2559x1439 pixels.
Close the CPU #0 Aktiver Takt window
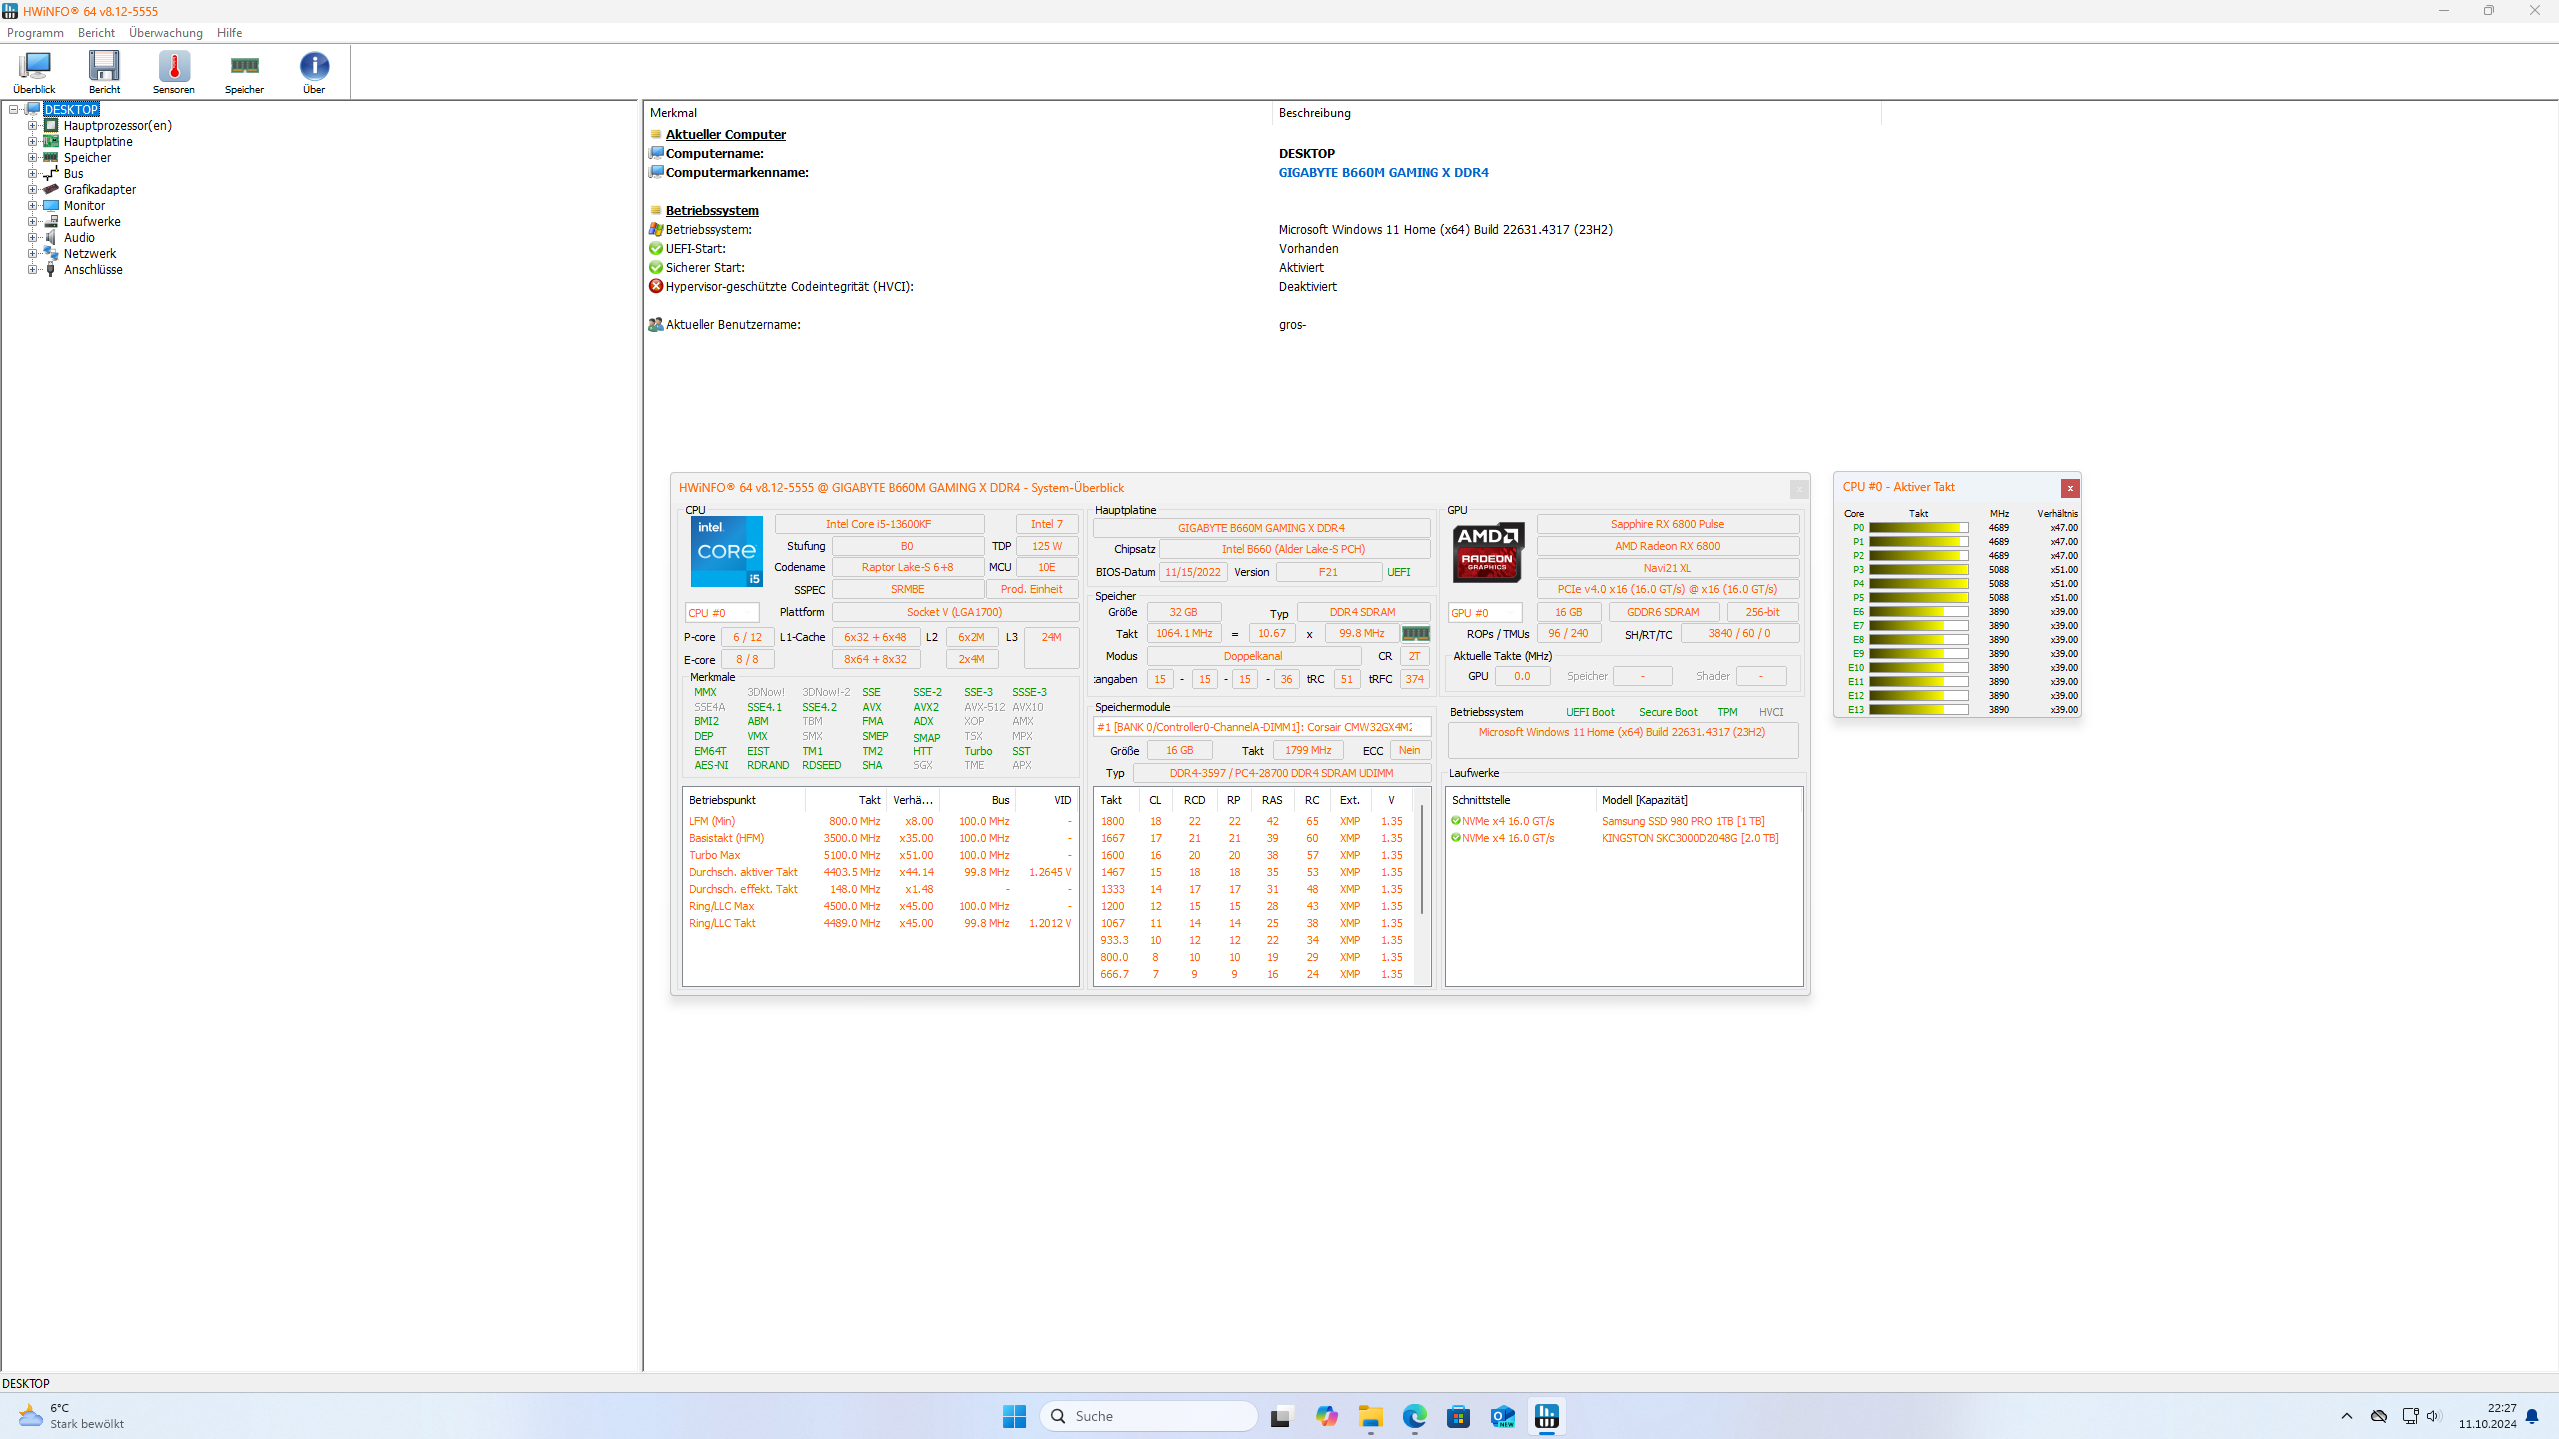(2070, 488)
